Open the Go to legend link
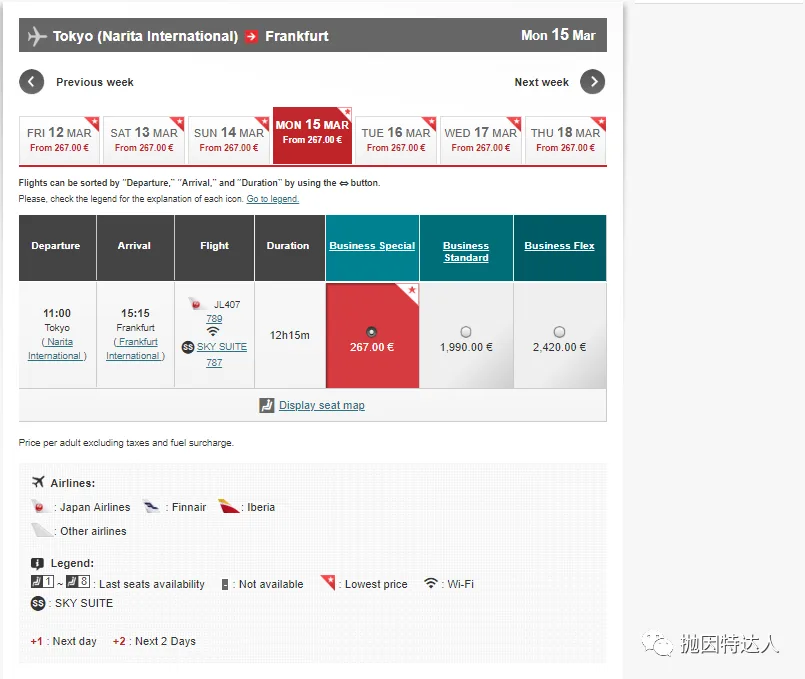The image size is (805, 679). pyautogui.click(x=272, y=199)
